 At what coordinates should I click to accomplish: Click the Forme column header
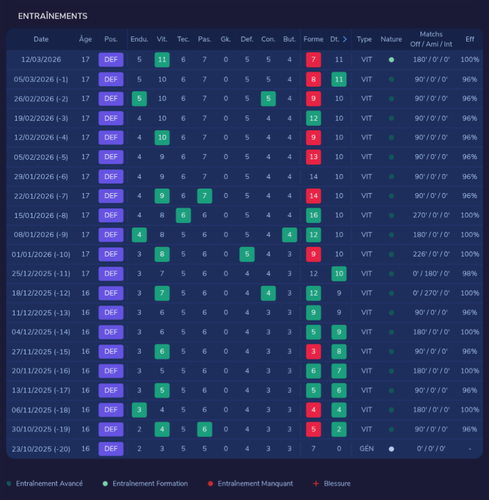click(x=313, y=39)
